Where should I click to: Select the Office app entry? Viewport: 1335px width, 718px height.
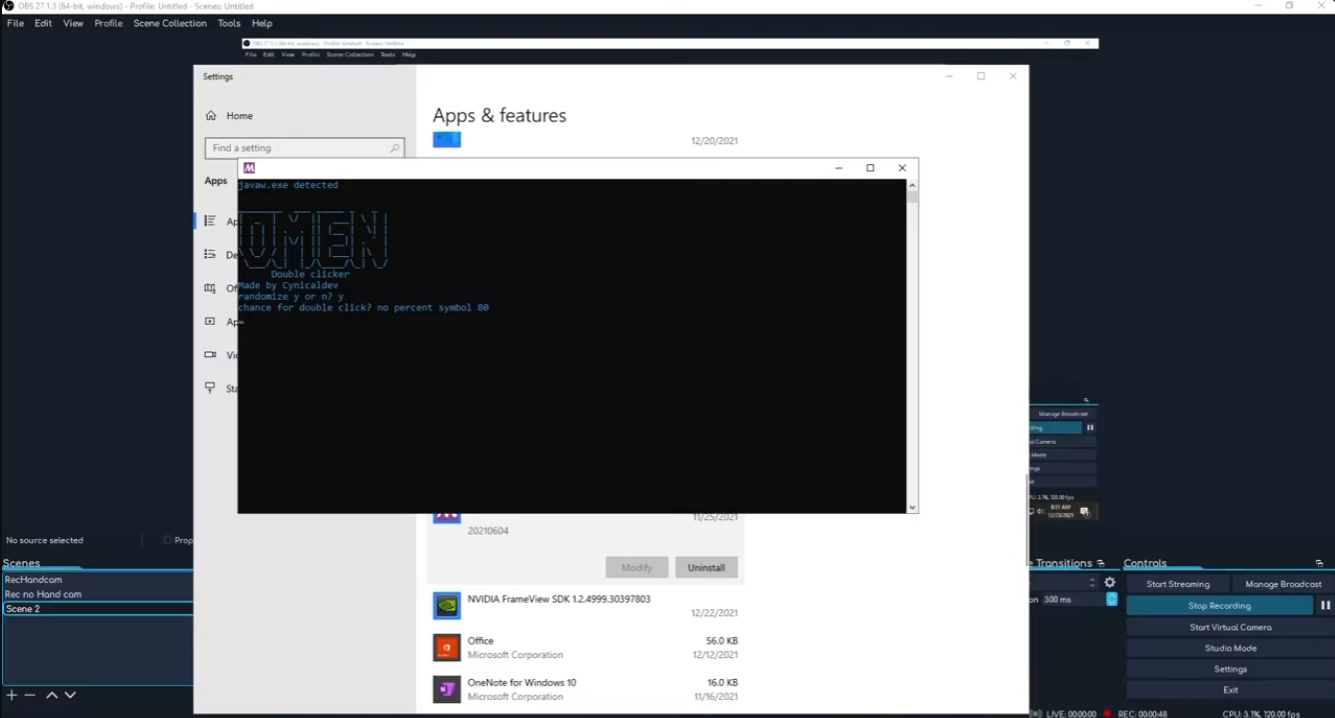coord(586,647)
